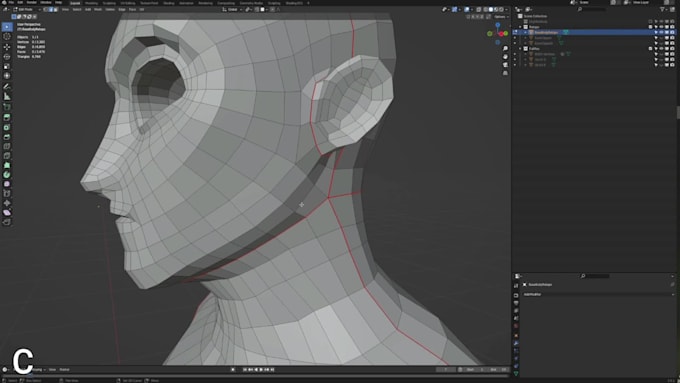The width and height of the screenshot is (680, 383).
Task: Select the Rip Region tool
Action: click(7, 222)
